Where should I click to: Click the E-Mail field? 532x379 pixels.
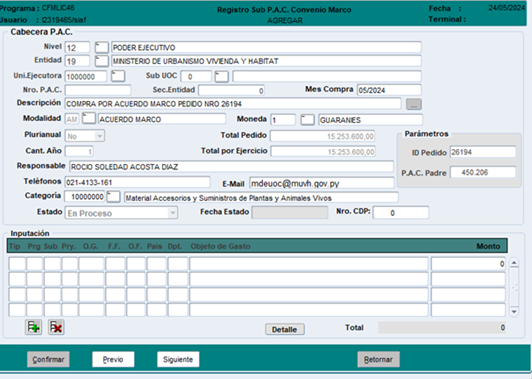pyautogui.click(x=322, y=183)
